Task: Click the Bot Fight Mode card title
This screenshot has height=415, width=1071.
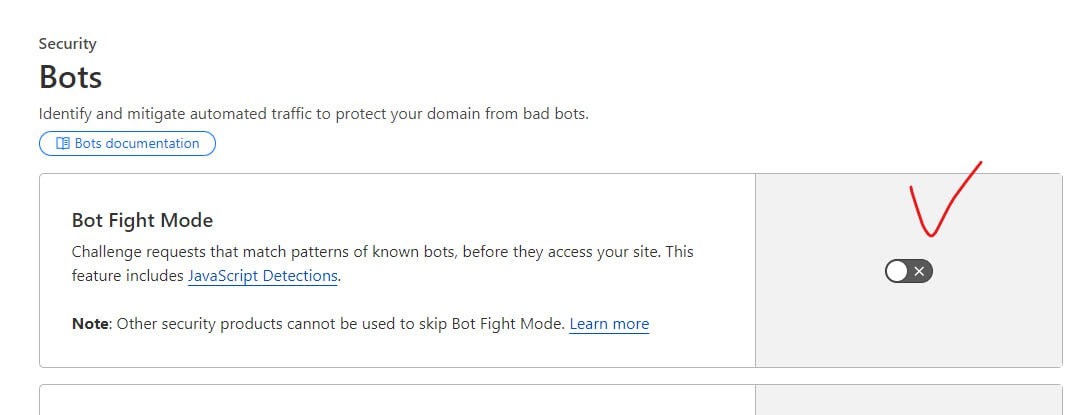Action: [x=142, y=220]
